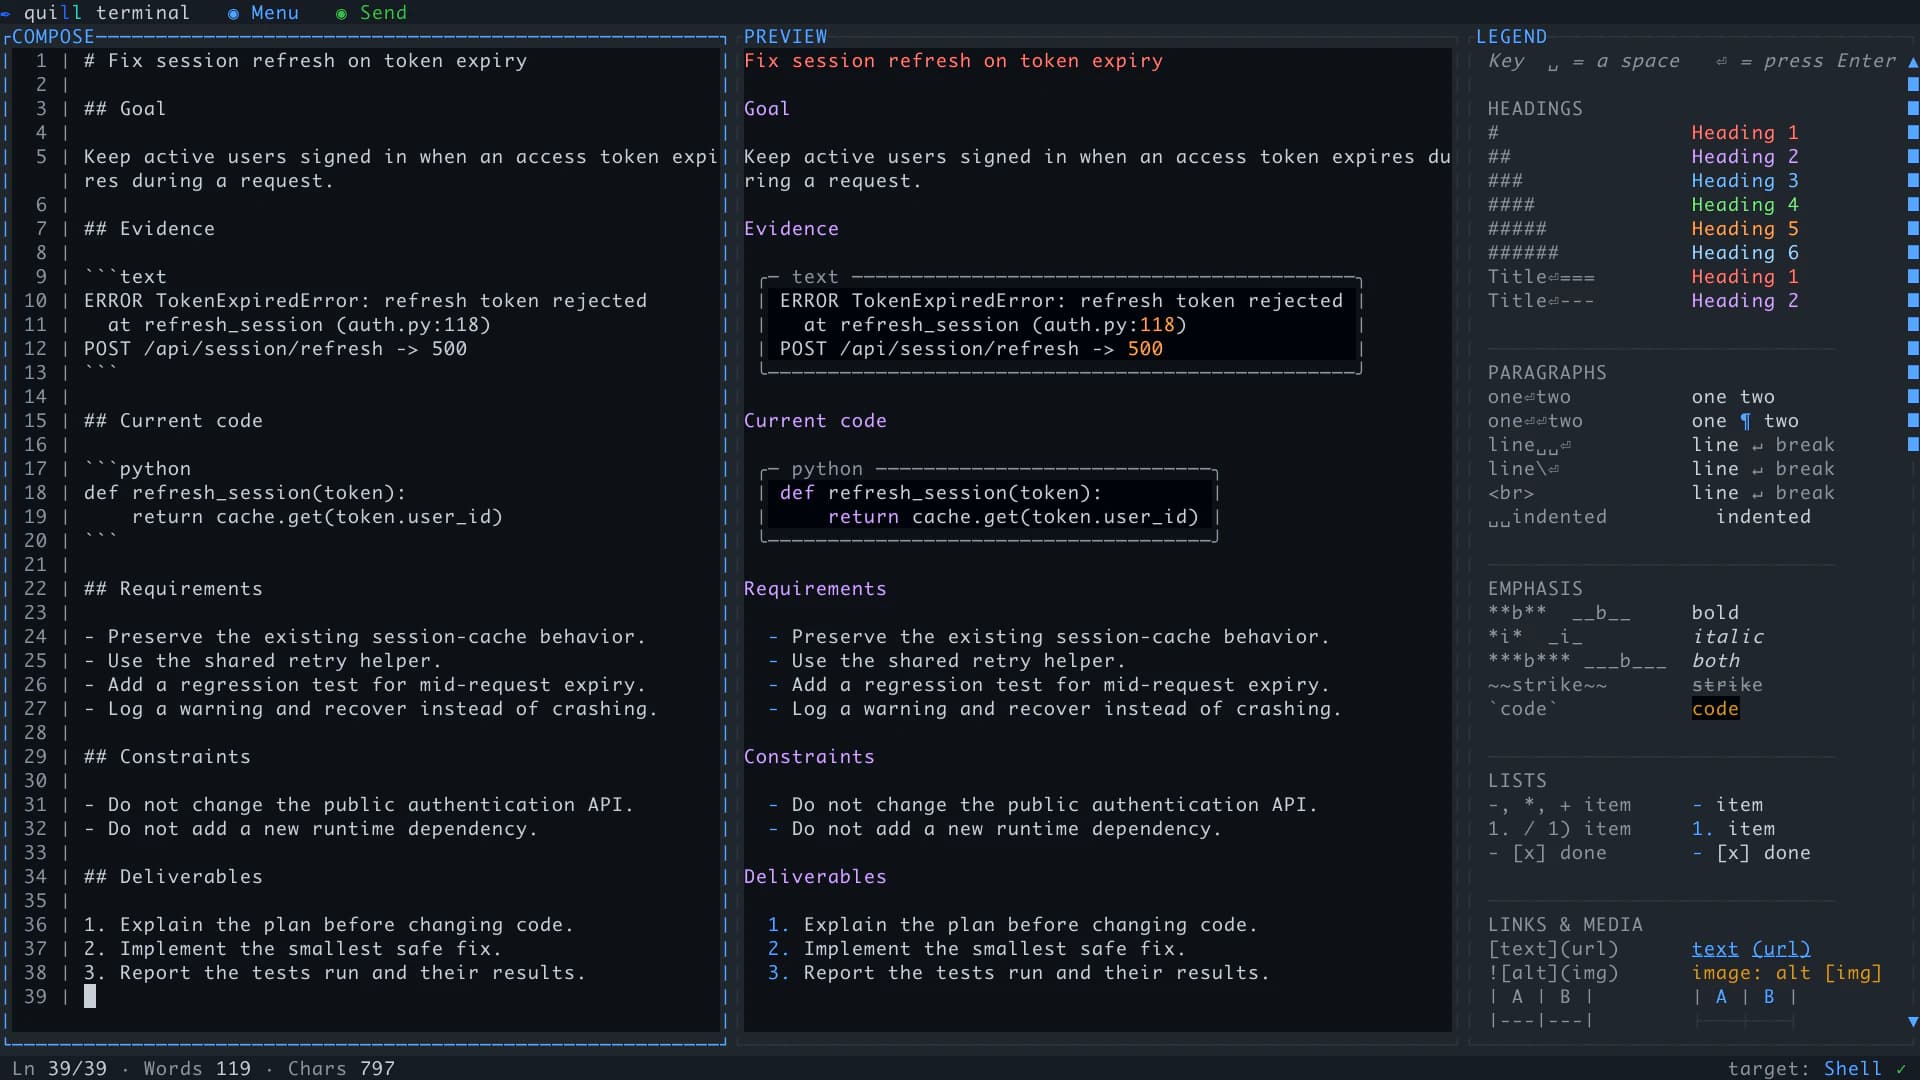This screenshot has height=1080, width=1920.
Task: Click preview heading 'Evidence'
Action: tap(791, 229)
